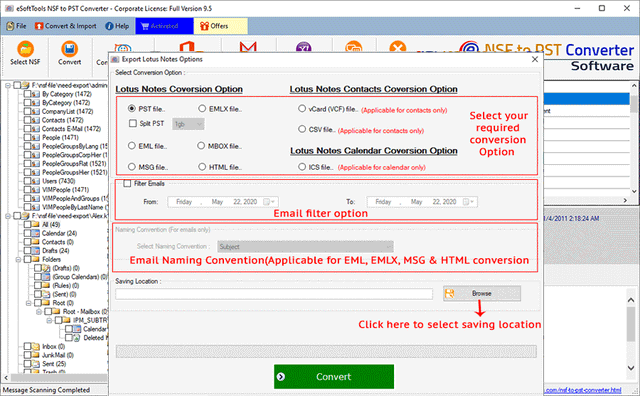Select the EMLX file radio button

202,109
